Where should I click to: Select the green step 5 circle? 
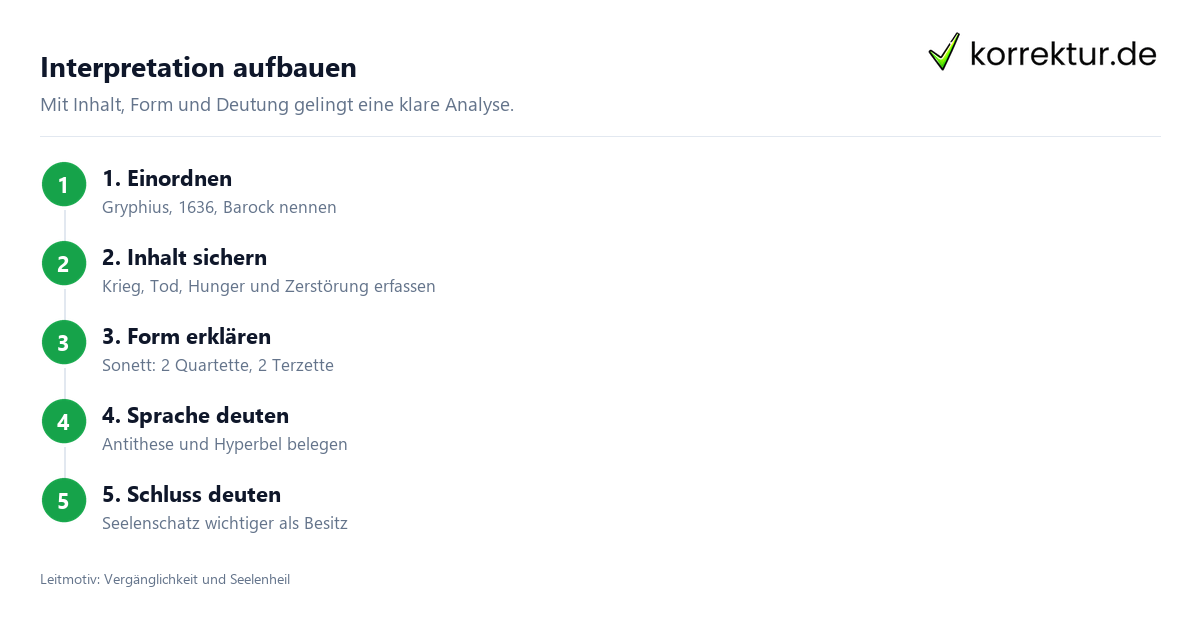tap(64, 500)
